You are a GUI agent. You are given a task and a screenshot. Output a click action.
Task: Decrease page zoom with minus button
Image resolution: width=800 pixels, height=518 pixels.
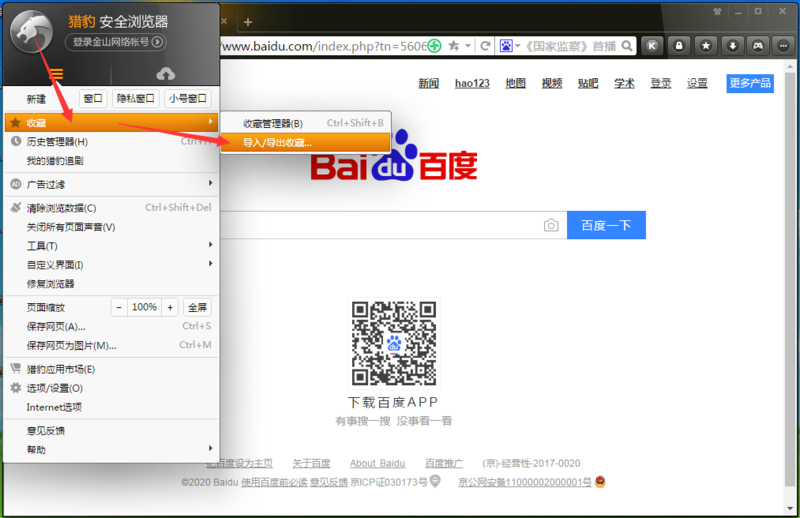point(119,307)
